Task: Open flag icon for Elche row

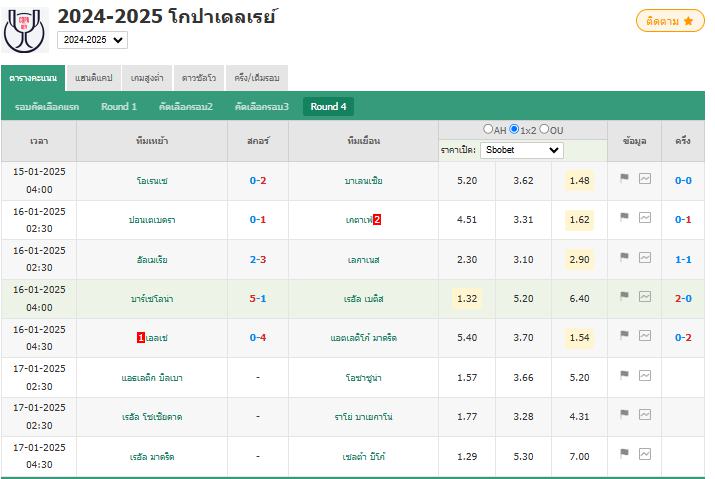Action: click(x=624, y=335)
